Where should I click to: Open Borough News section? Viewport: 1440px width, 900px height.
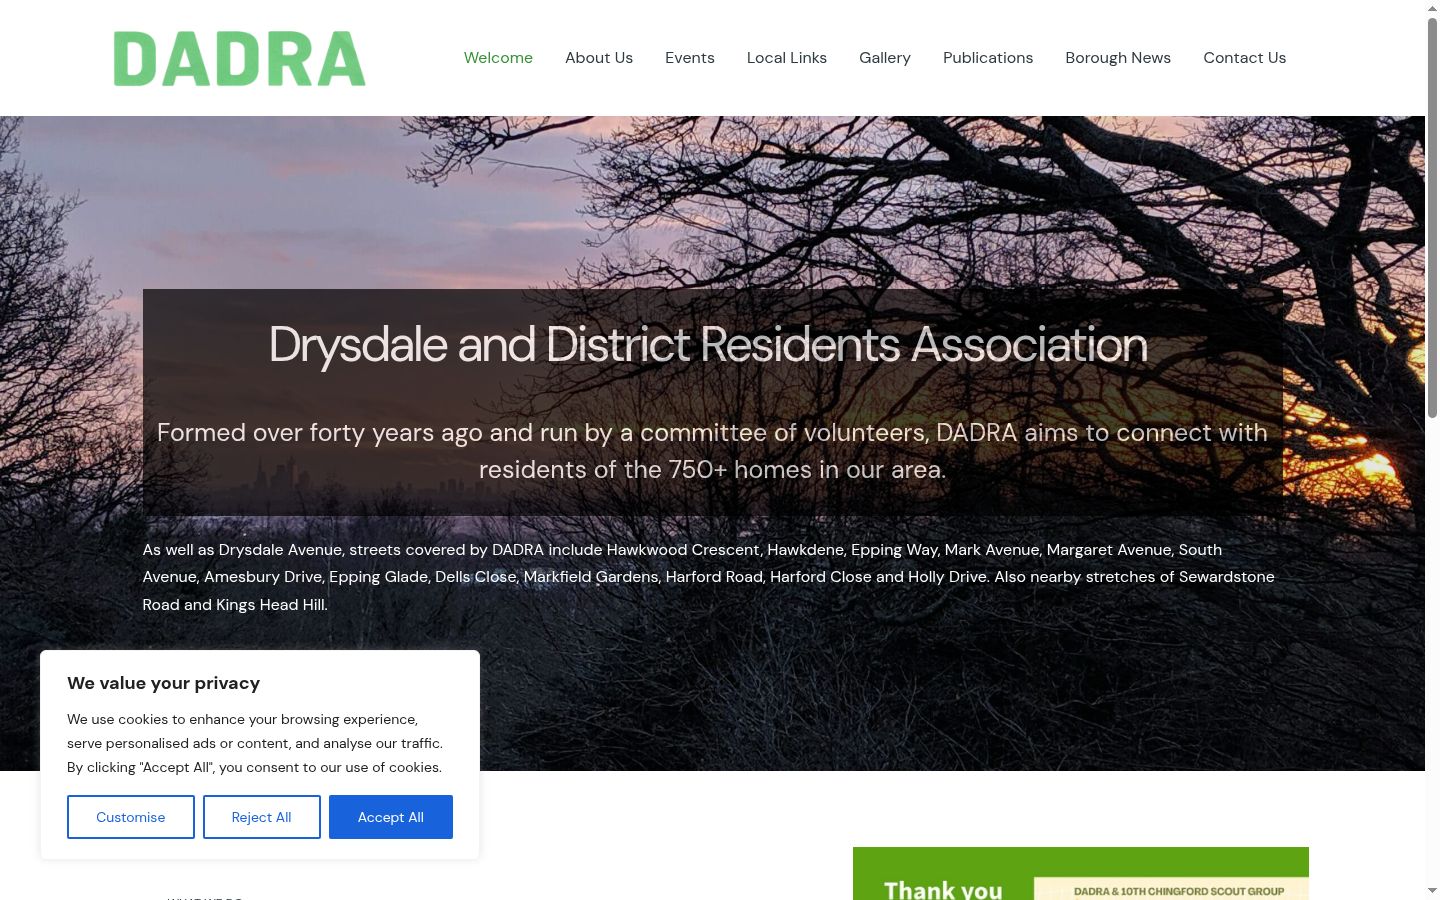pos(1118,58)
